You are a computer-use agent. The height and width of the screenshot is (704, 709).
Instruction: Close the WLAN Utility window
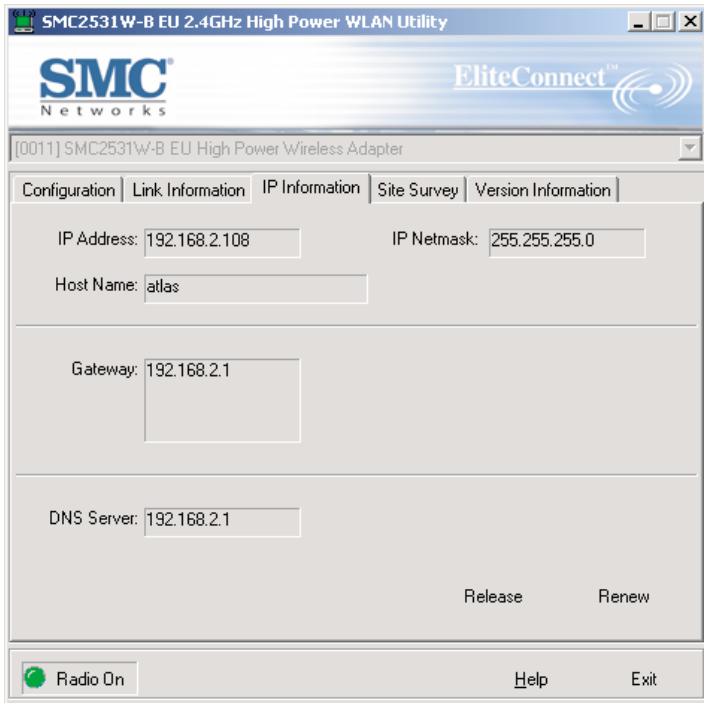[690, 22]
